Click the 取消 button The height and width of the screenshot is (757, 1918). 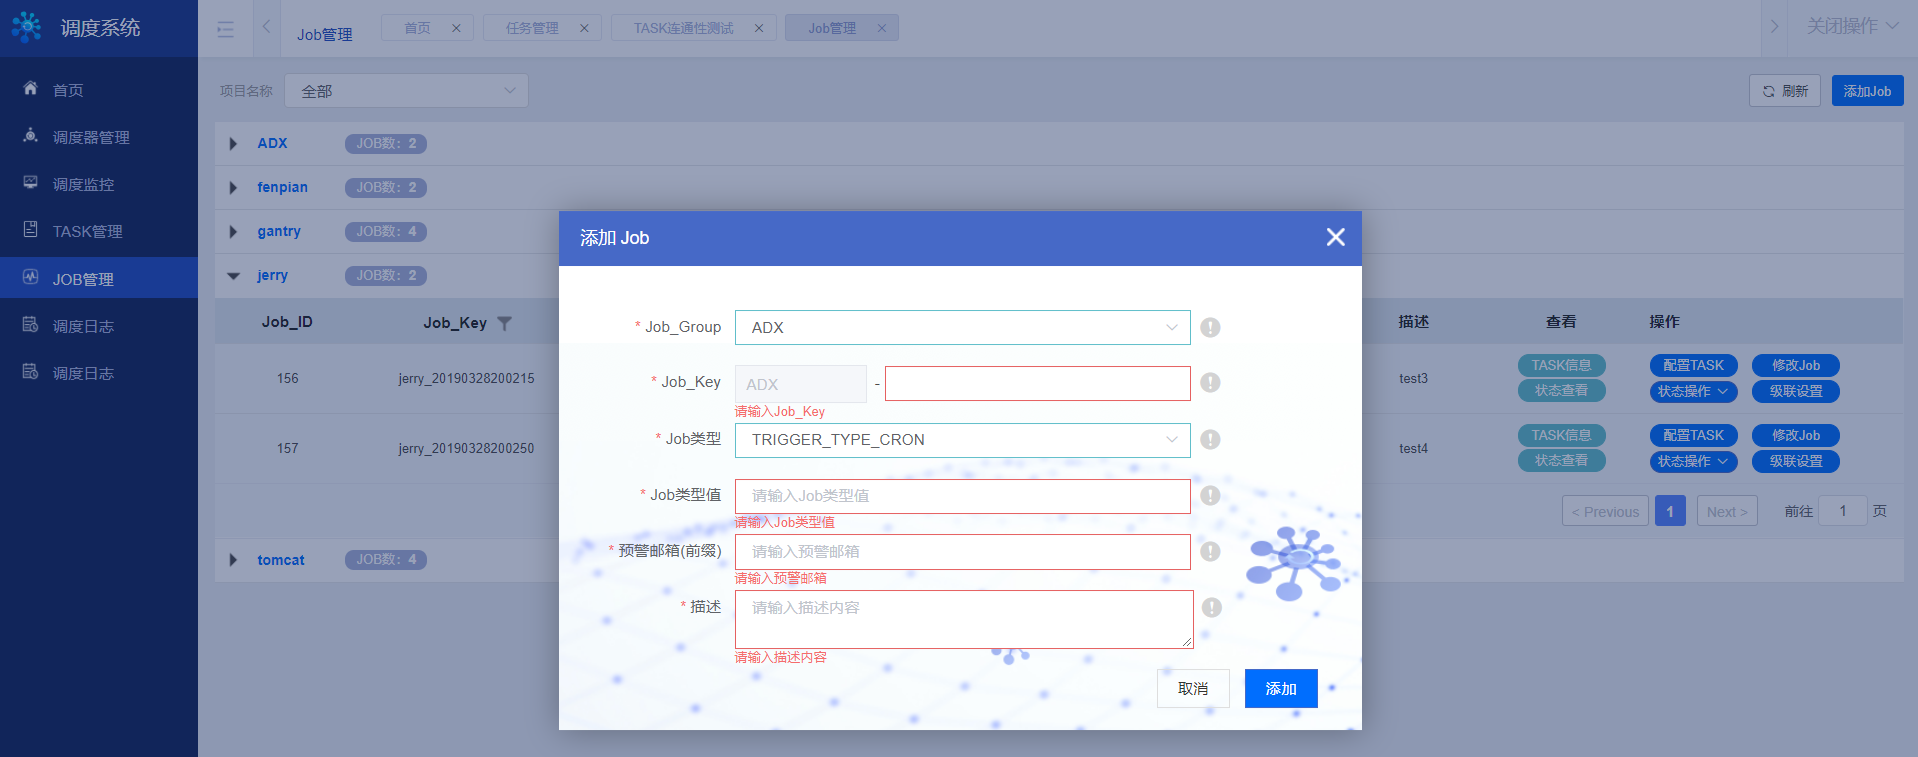tap(1193, 688)
